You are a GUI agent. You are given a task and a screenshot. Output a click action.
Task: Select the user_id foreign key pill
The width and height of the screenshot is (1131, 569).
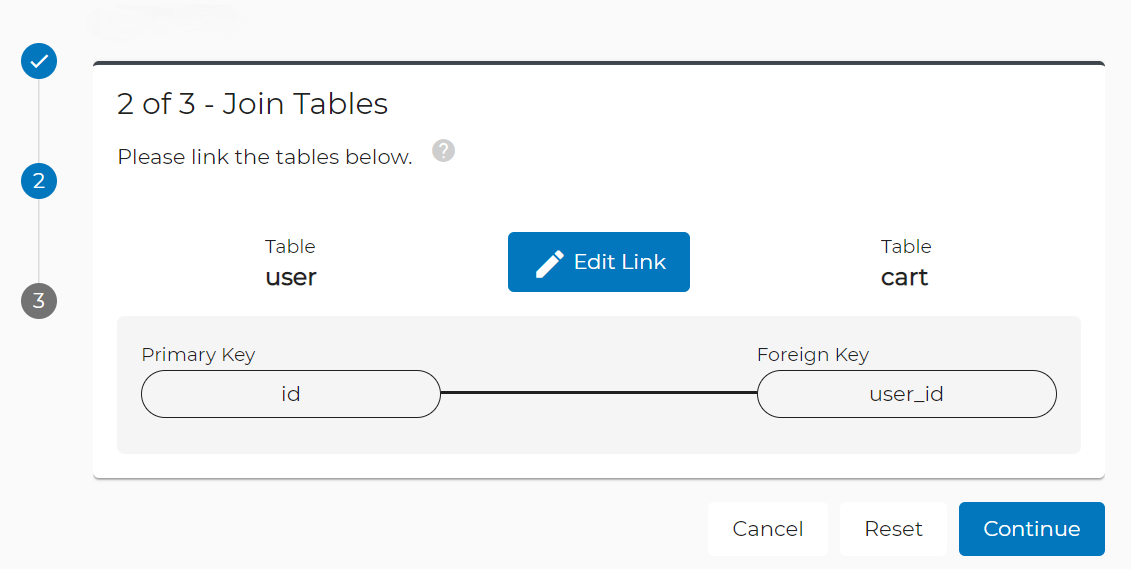pos(907,394)
